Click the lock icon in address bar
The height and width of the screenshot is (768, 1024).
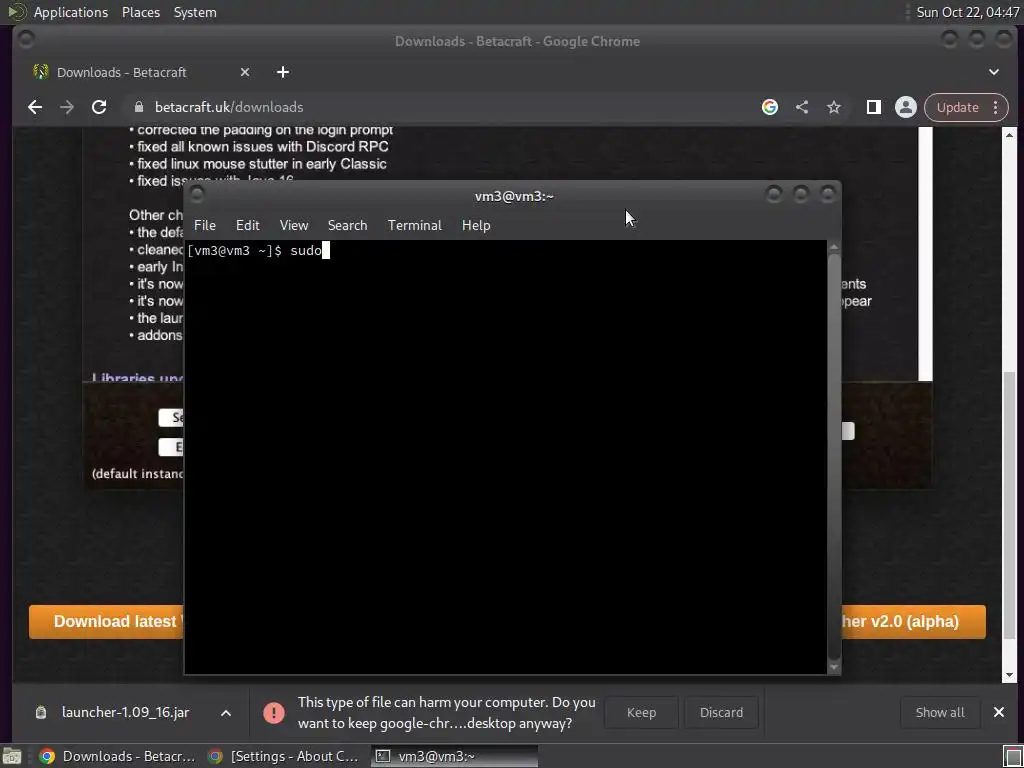[x=138, y=107]
